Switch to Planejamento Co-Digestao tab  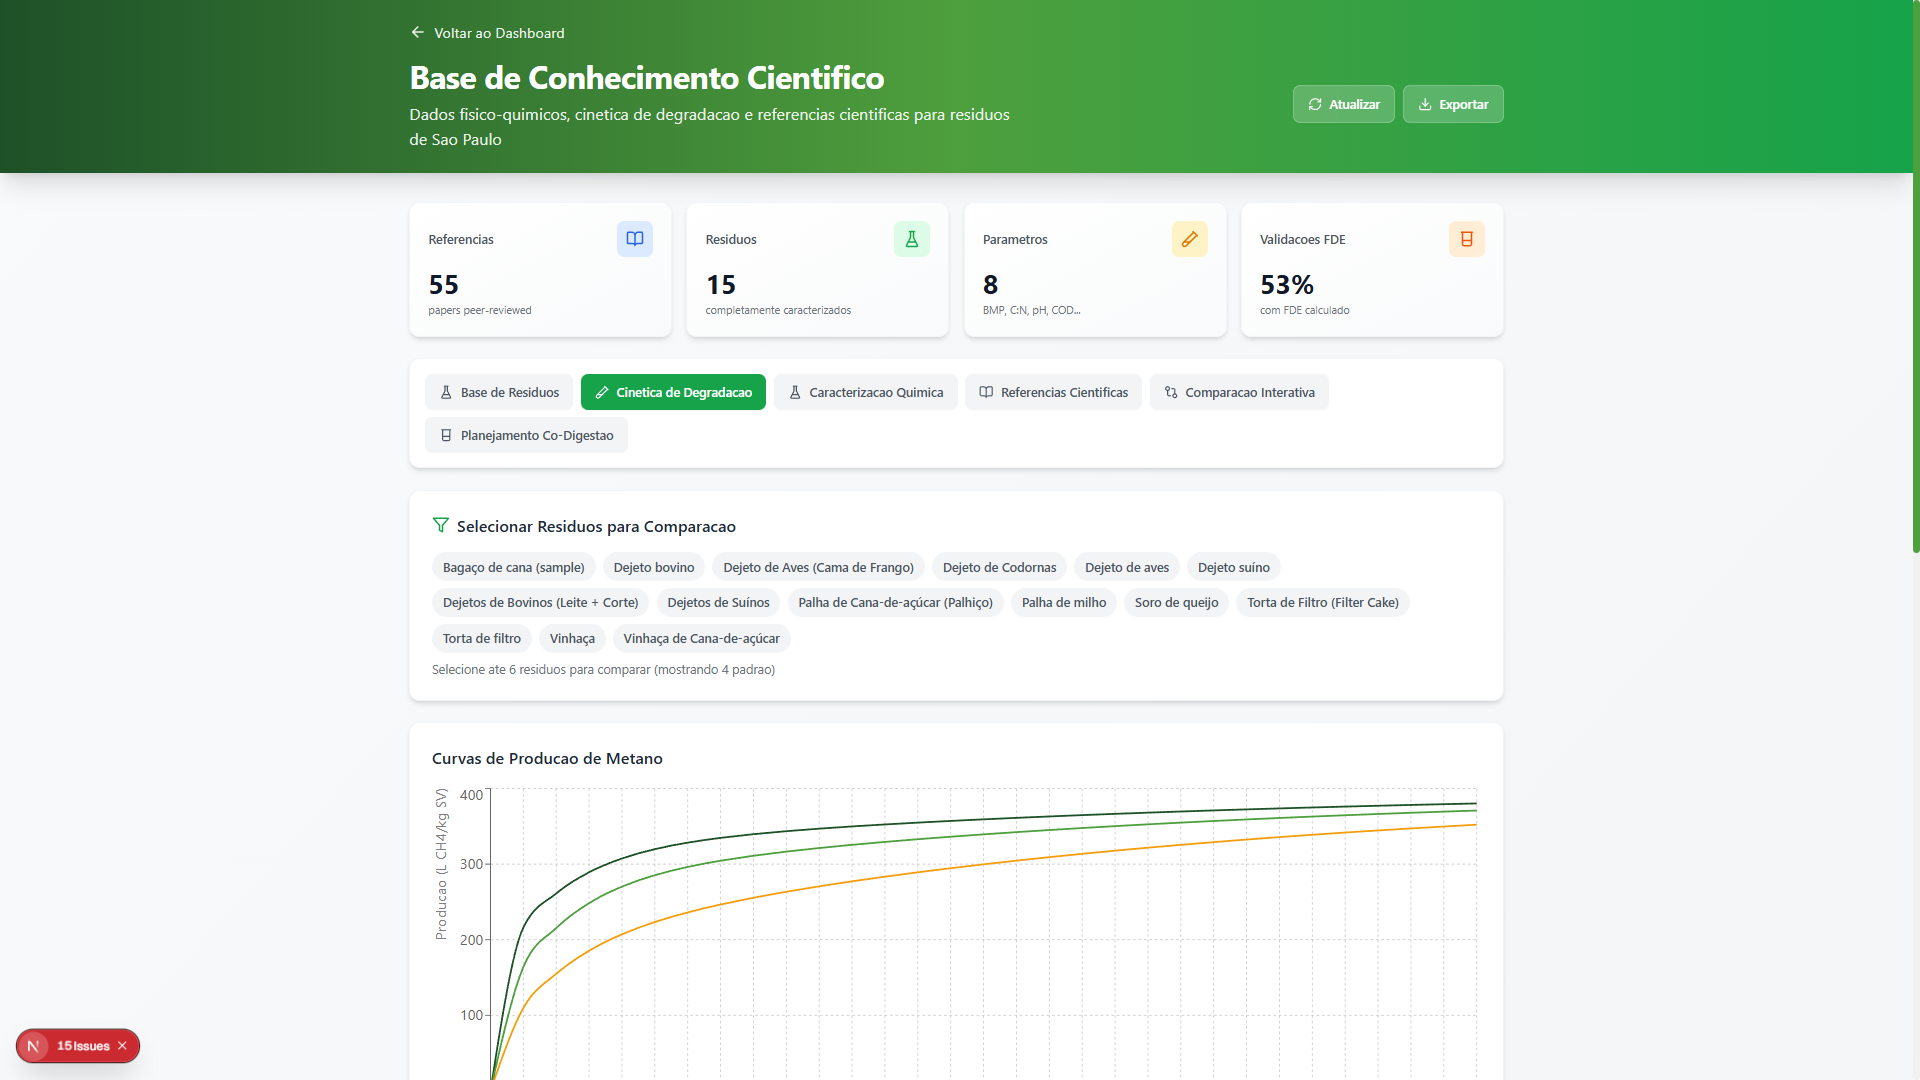(526, 435)
